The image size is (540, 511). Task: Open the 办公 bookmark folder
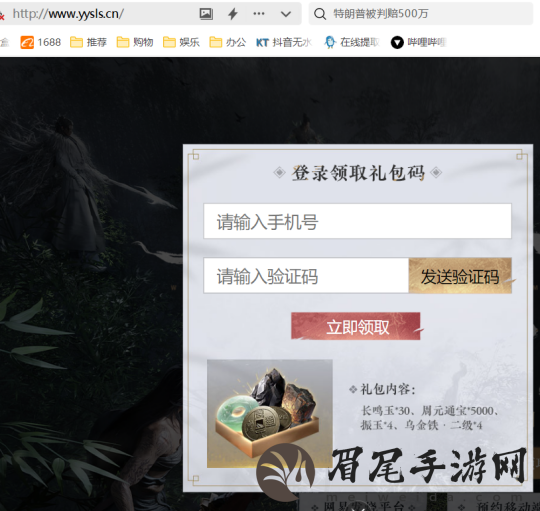[x=228, y=42]
